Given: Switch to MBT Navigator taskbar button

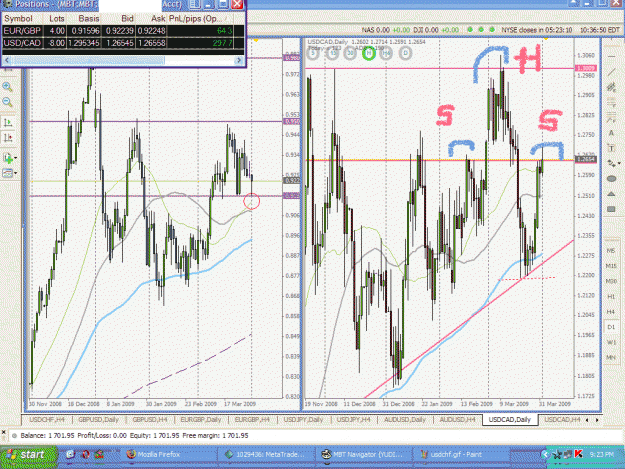Looking at the screenshot, I should coord(365,455).
